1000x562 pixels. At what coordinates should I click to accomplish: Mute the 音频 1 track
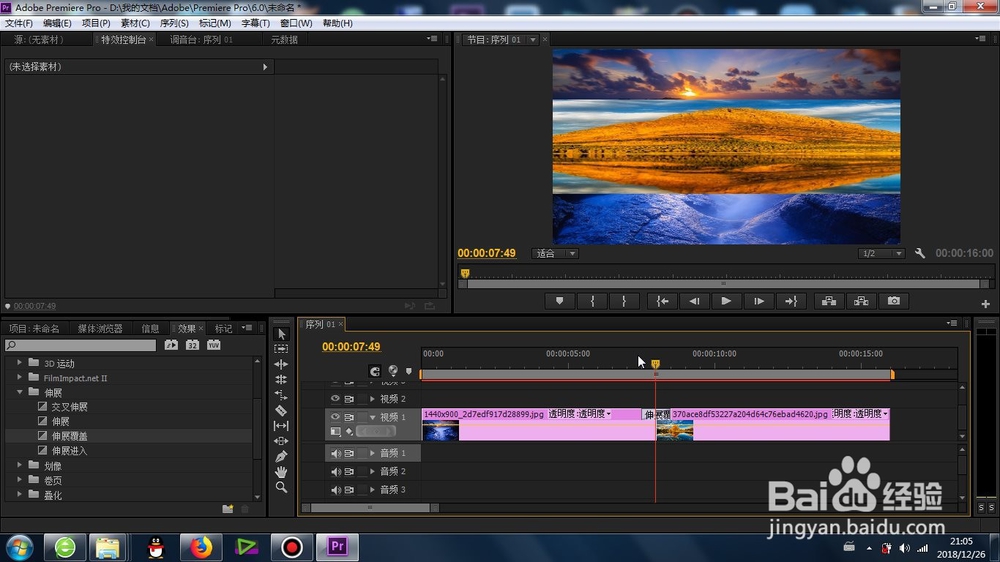click(335, 453)
